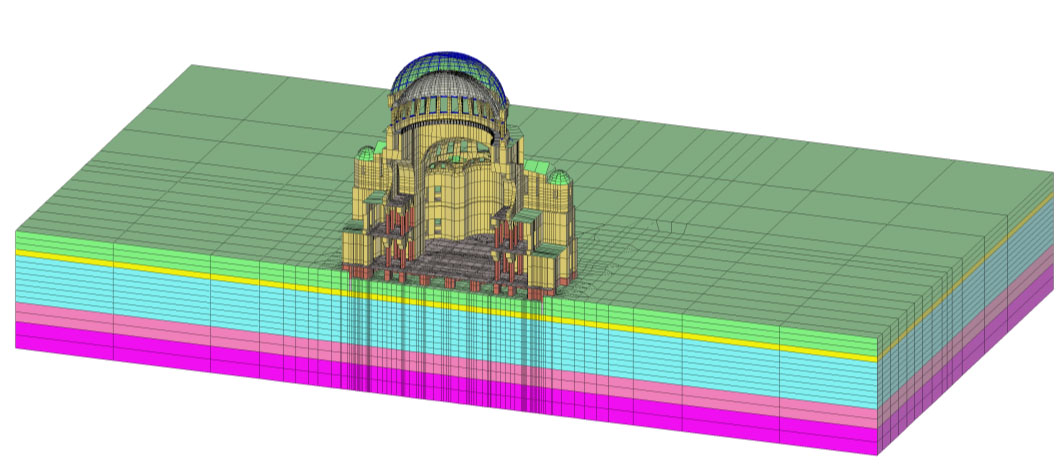This screenshot has height=472, width=1064.
Task: Click the red footing at building front right
Action: click(x=535, y=294)
